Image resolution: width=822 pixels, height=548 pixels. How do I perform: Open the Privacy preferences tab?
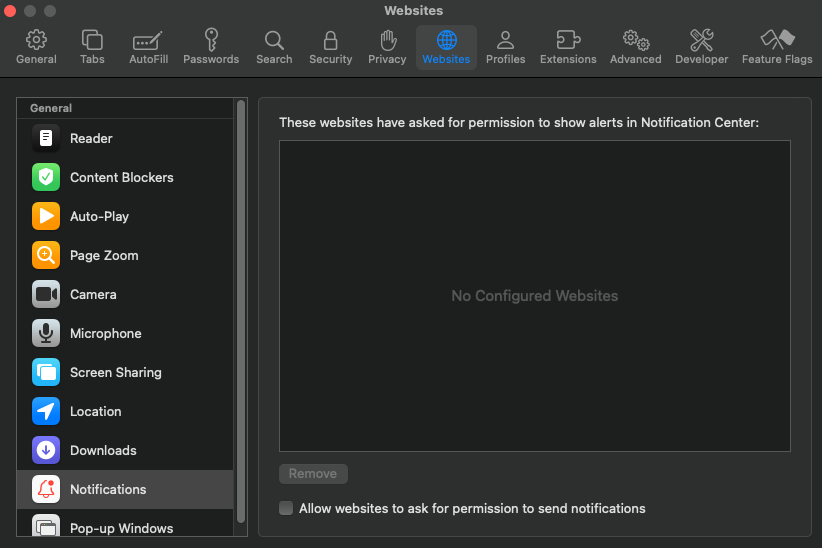pos(387,46)
